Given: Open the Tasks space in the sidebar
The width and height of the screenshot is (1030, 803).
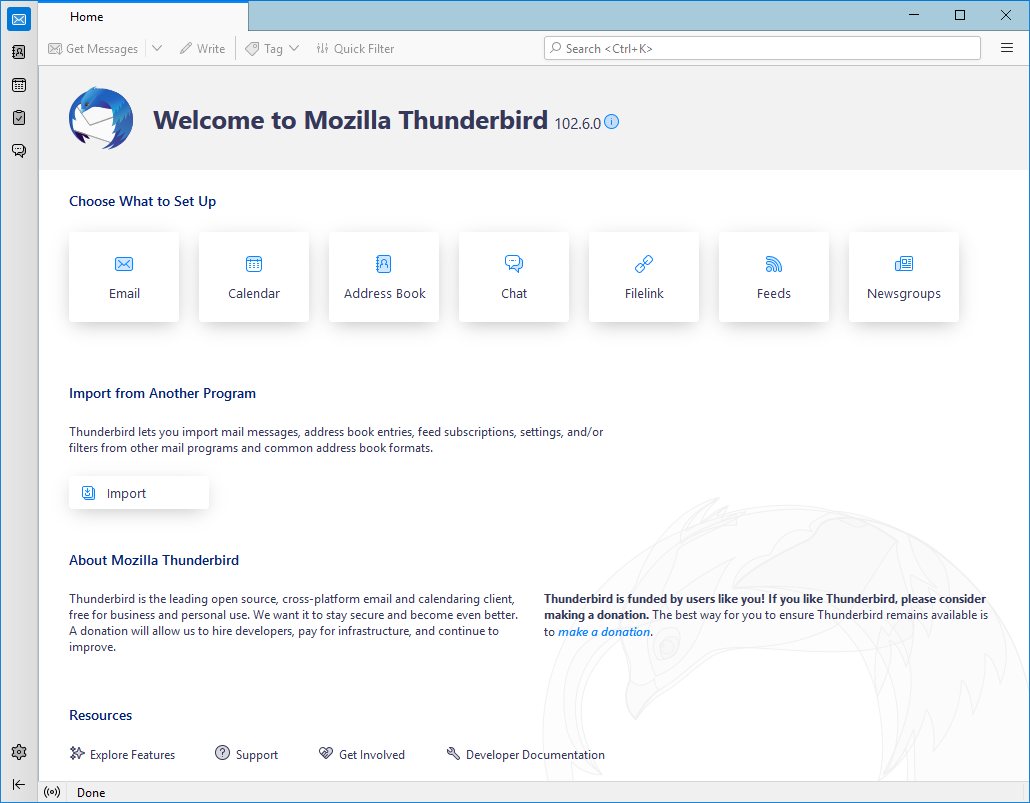Looking at the screenshot, I should pos(19,118).
